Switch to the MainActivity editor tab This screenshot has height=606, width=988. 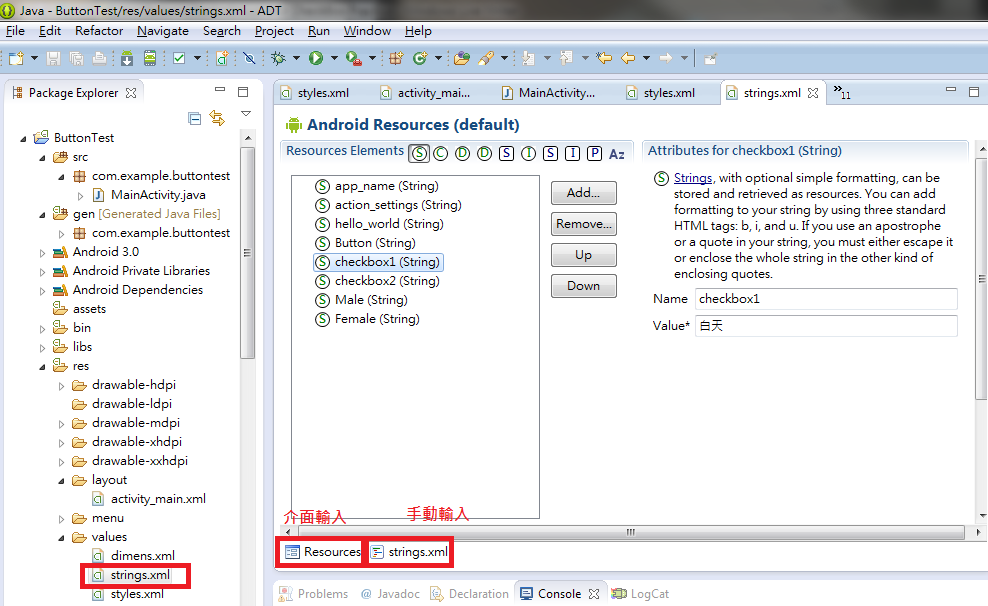[548, 93]
